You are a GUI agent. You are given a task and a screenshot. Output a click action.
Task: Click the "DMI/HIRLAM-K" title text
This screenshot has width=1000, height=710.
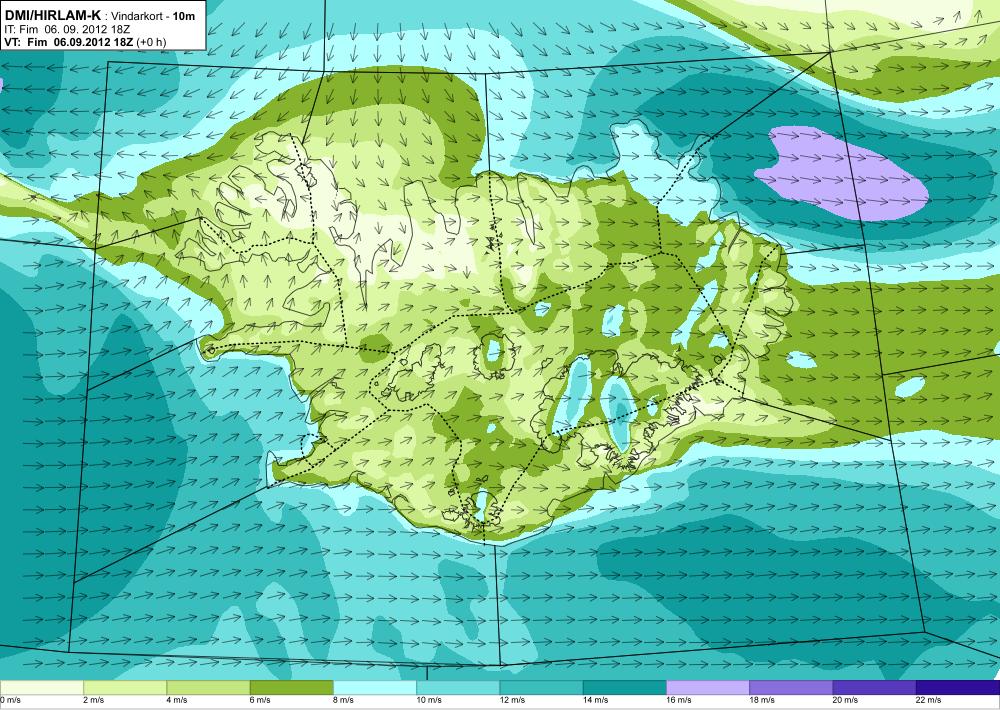click(x=52, y=16)
